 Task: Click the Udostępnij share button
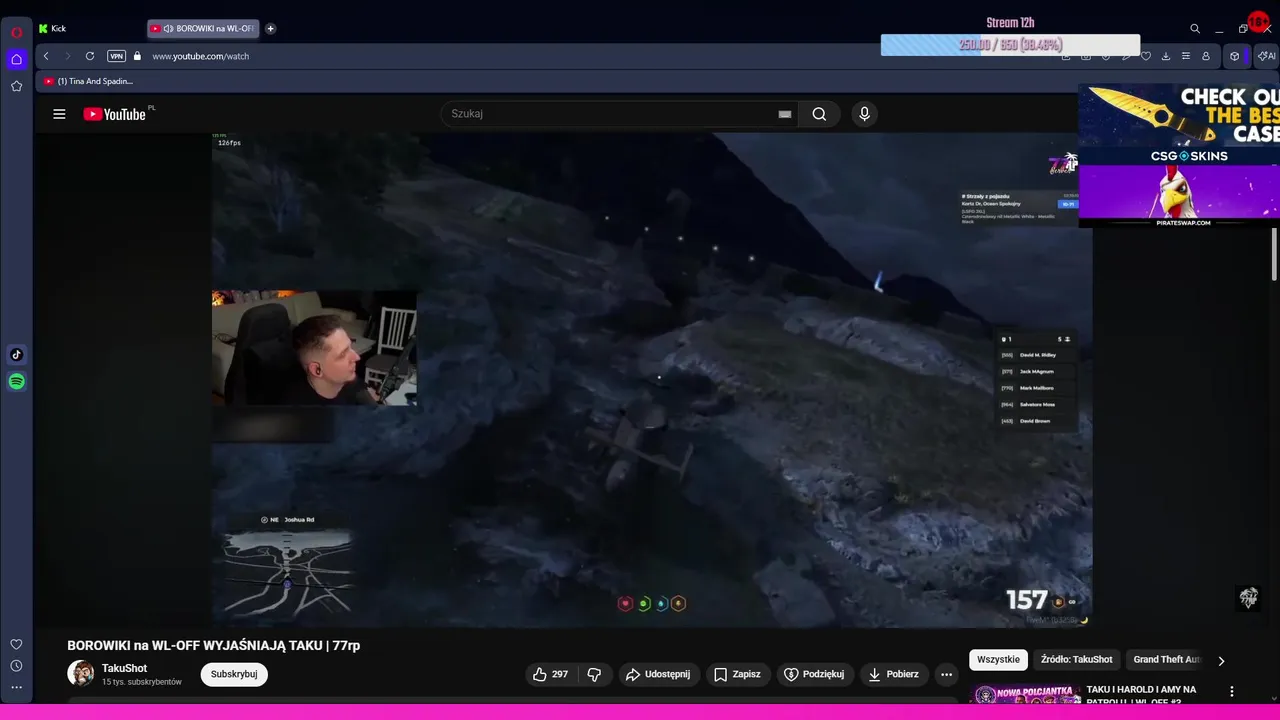tap(658, 674)
